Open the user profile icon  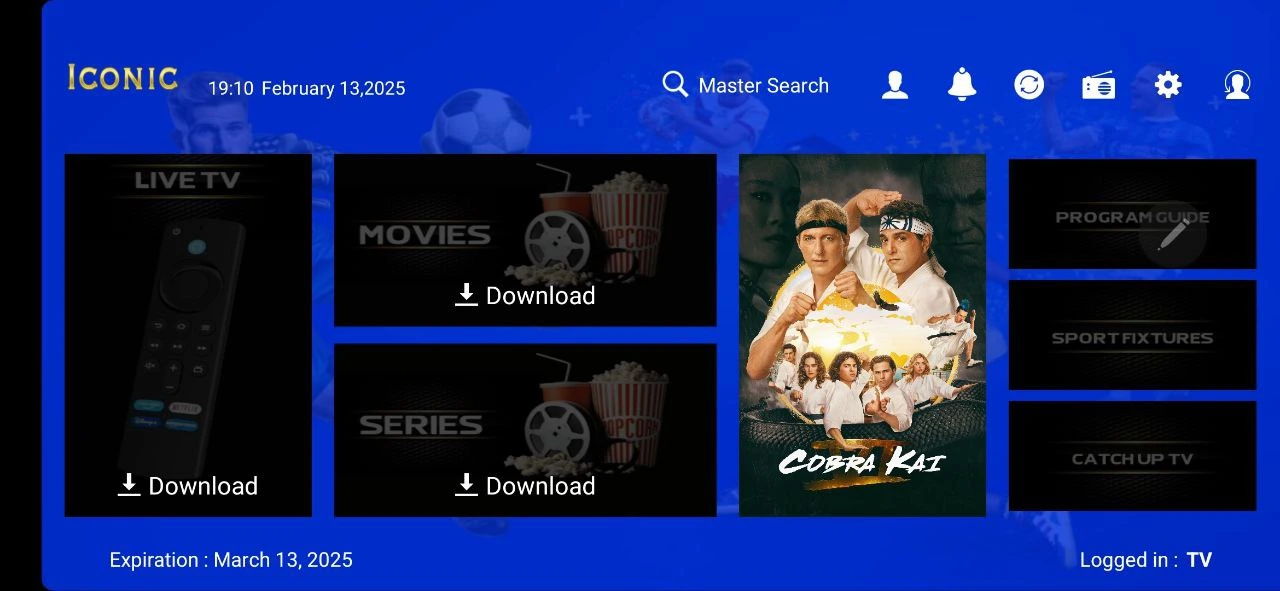point(895,85)
